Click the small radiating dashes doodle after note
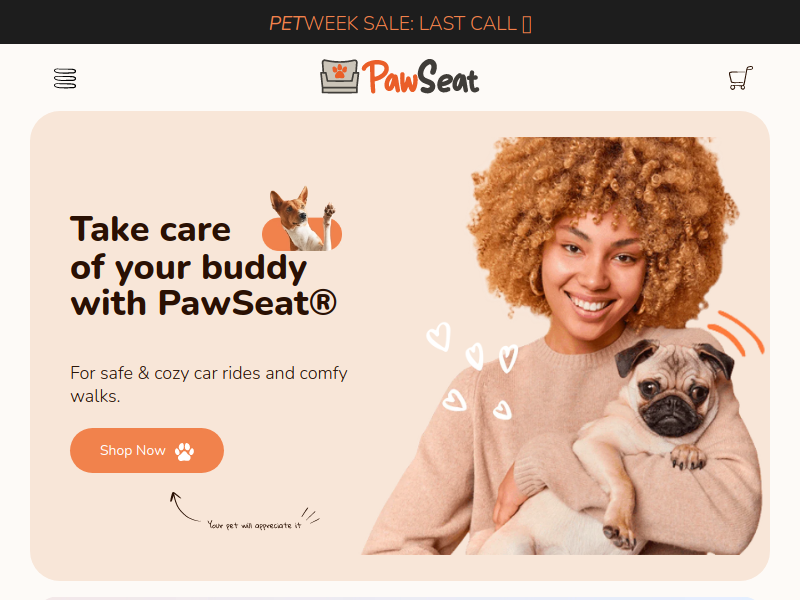The image size is (800, 600). coord(311,515)
